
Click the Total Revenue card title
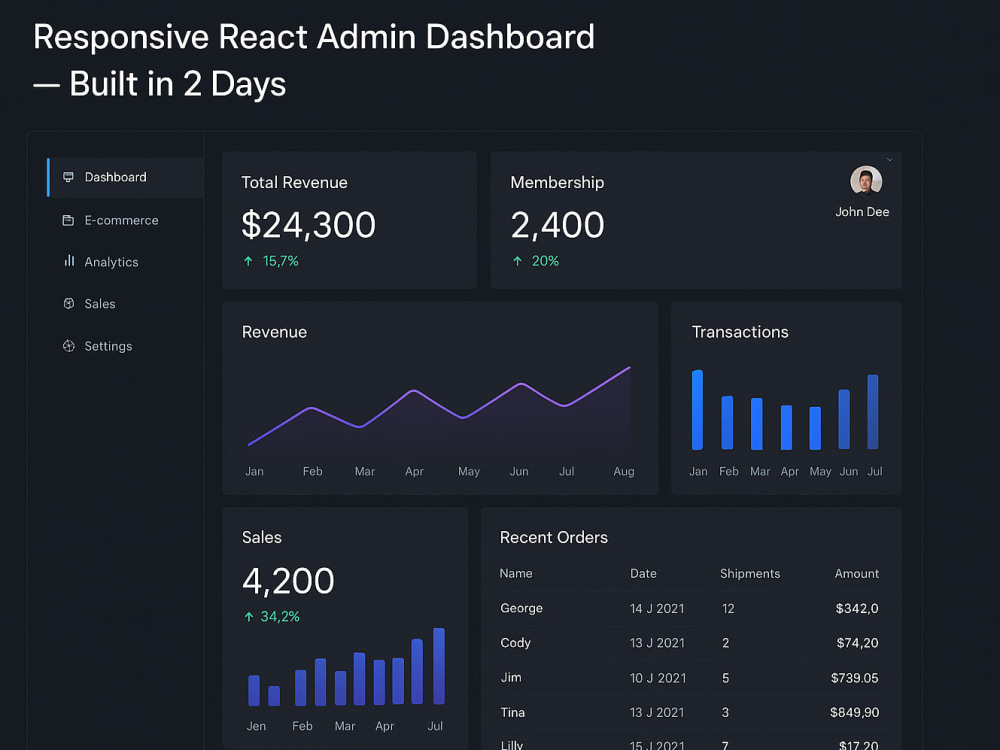(295, 182)
